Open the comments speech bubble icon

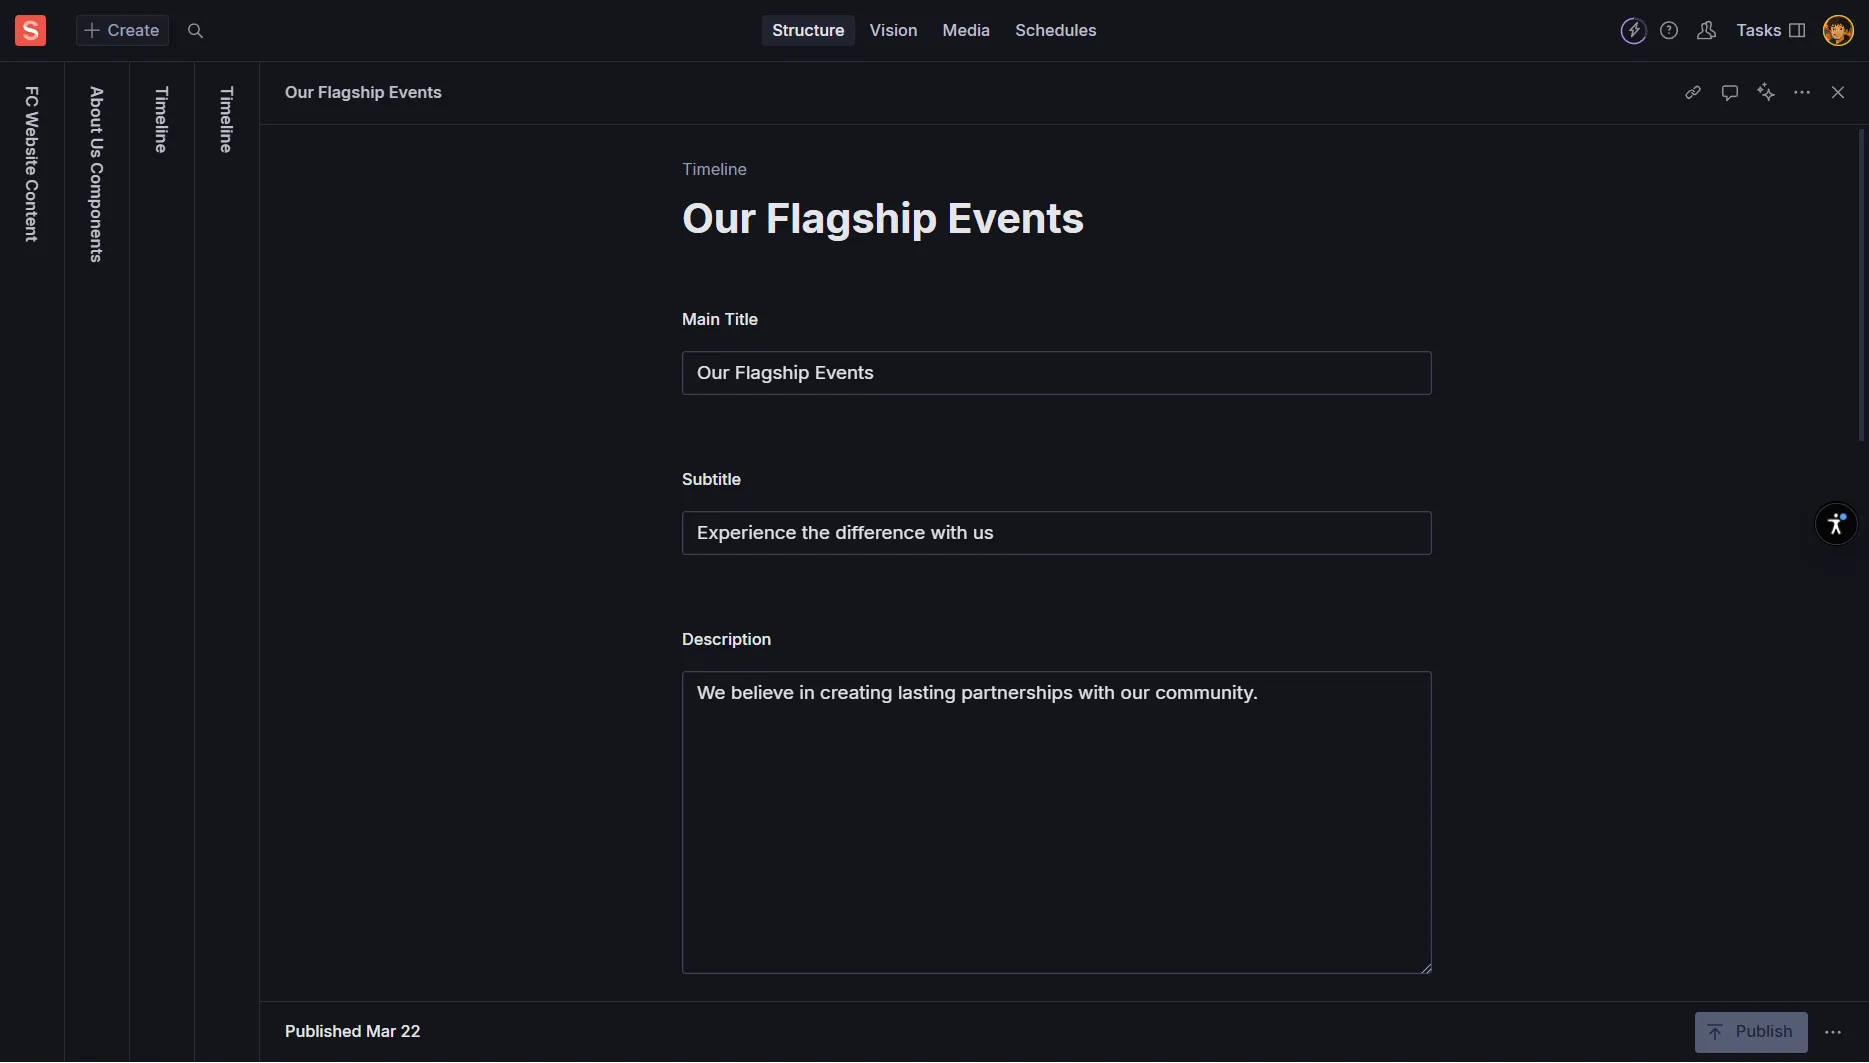(x=1729, y=93)
